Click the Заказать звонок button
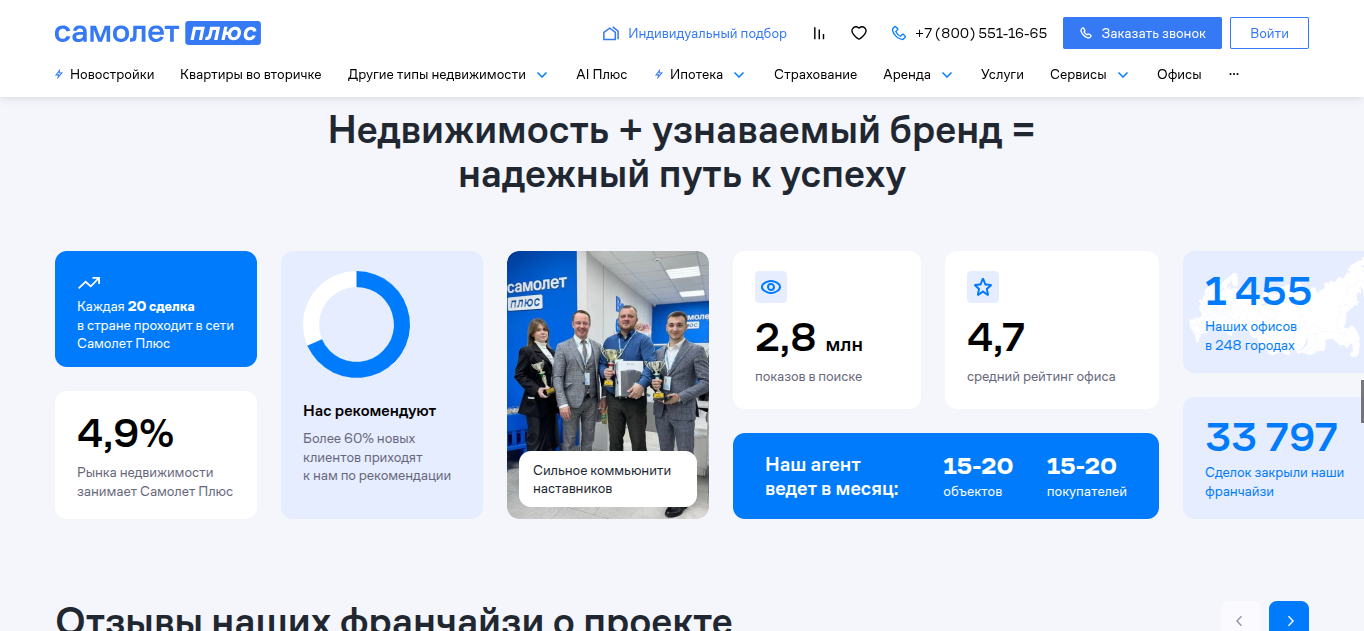This screenshot has height=631, width=1364. 1142,33
